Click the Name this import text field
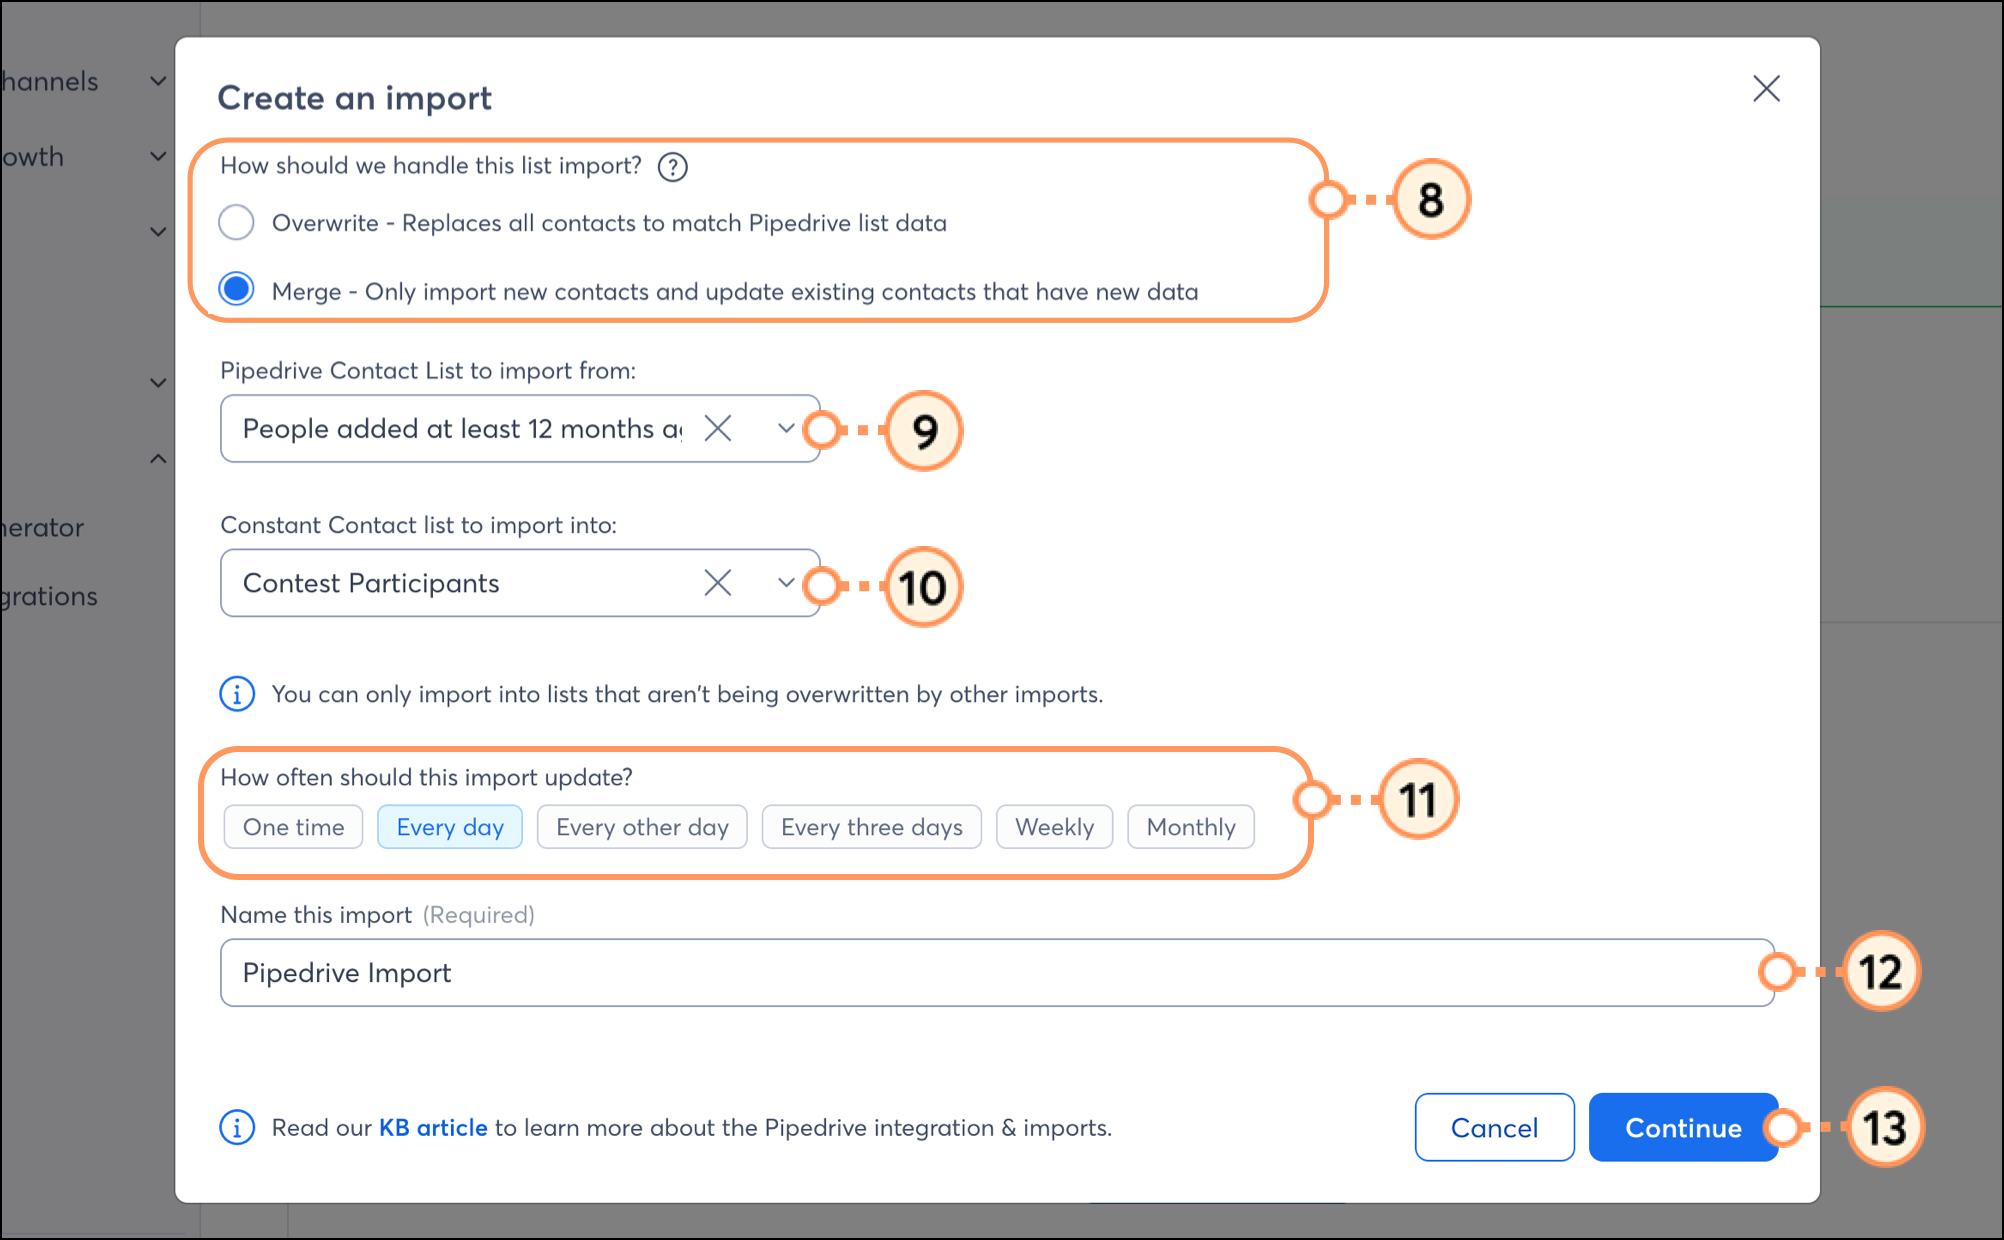This screenshot has height=1240, width=2004. (997, 973)
